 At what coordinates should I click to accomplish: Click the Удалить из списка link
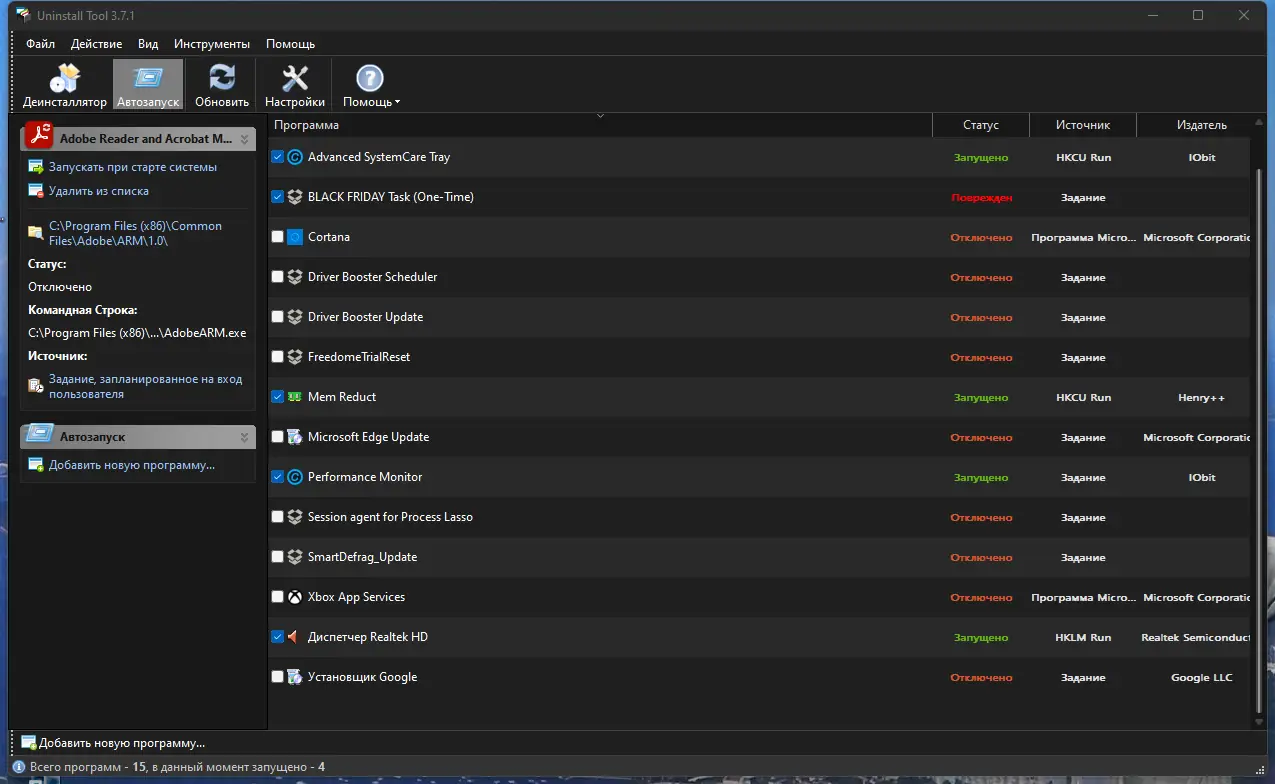click(99, 191)
